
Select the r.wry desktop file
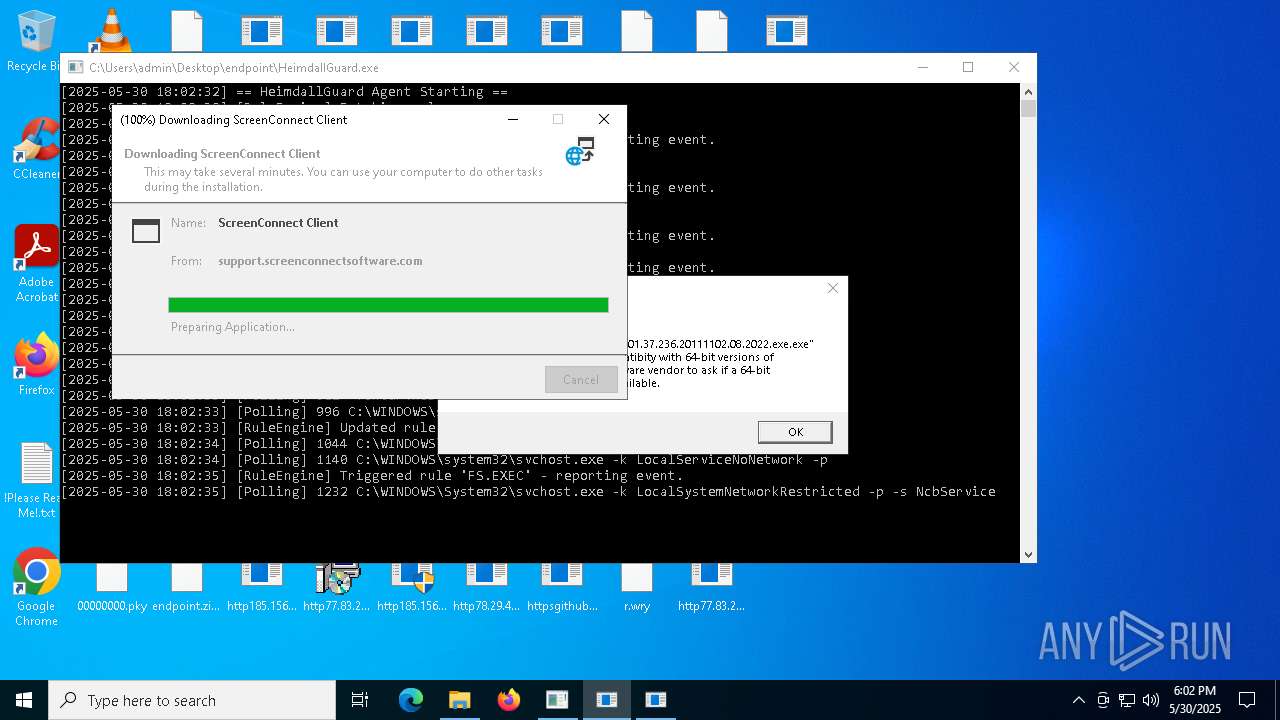coord(637,587)
